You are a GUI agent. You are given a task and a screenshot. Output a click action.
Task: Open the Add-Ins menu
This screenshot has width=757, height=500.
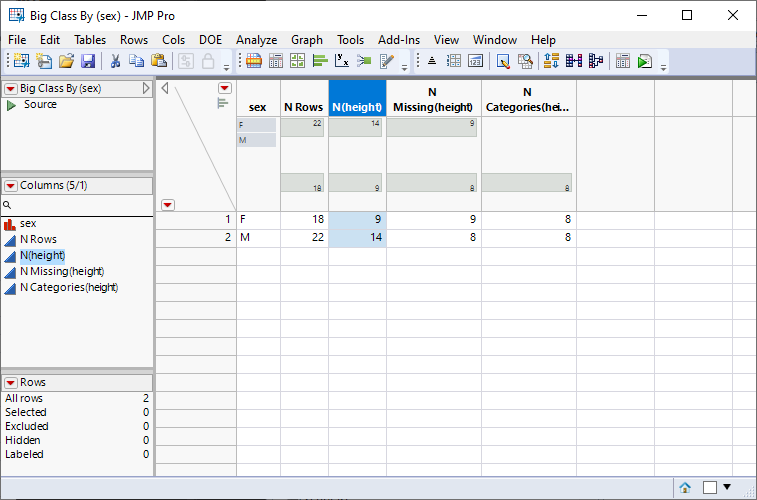click(399, 40)
